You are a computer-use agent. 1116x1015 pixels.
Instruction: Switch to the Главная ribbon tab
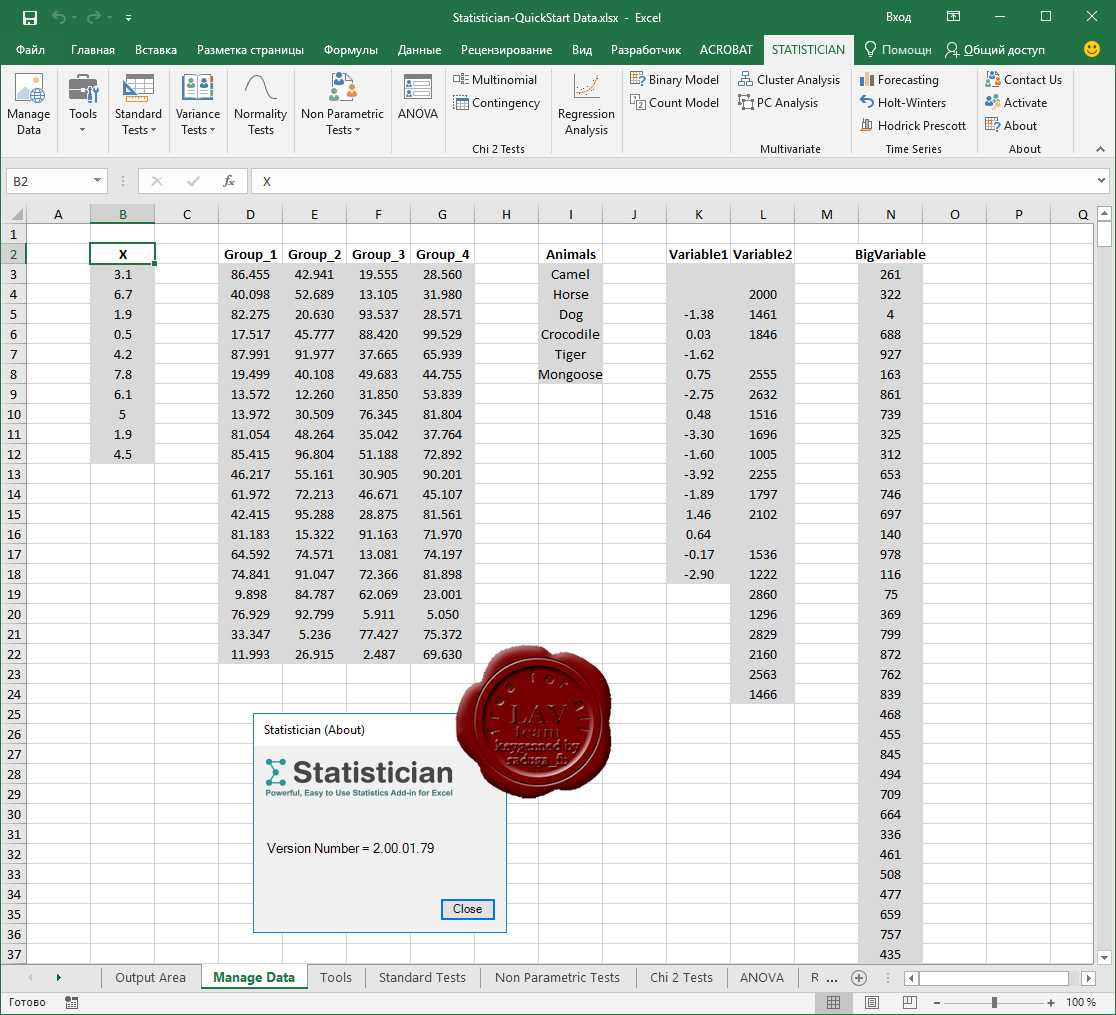(93, 50)
